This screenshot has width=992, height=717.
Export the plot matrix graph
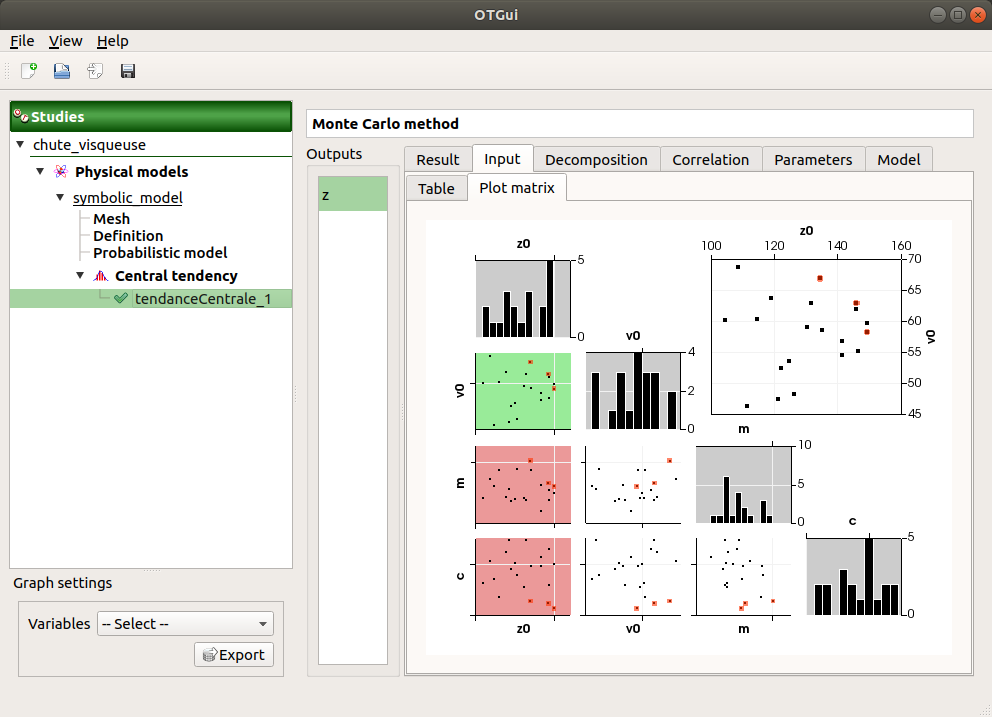point(233,655)
